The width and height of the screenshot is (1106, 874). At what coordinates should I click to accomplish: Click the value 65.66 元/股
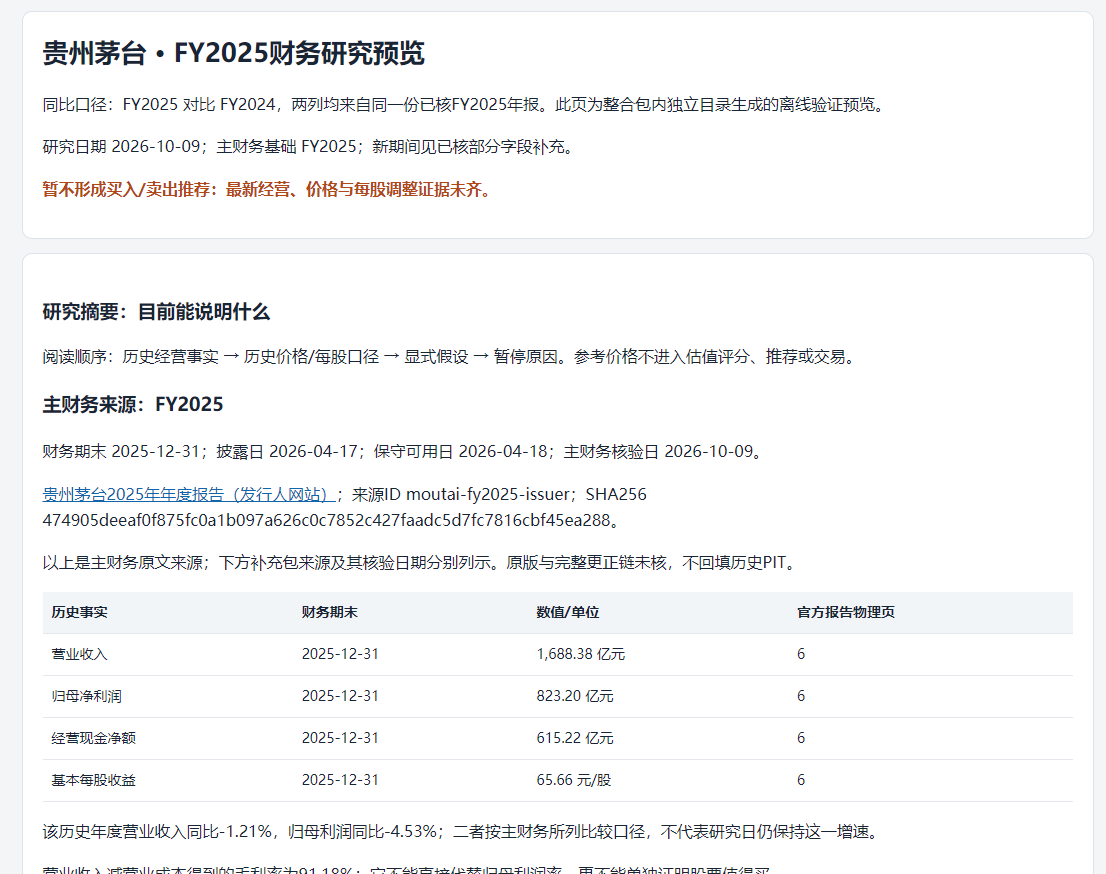click(x=573, y=780)
